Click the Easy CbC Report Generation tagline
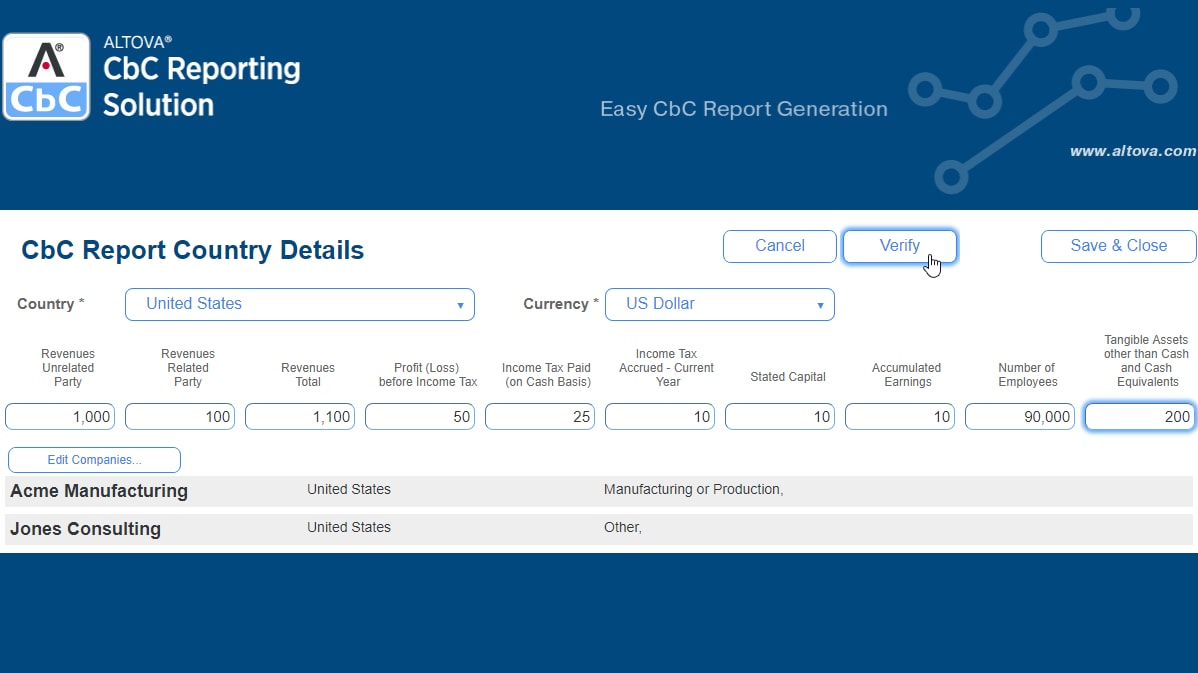 (x=743, y=109)
